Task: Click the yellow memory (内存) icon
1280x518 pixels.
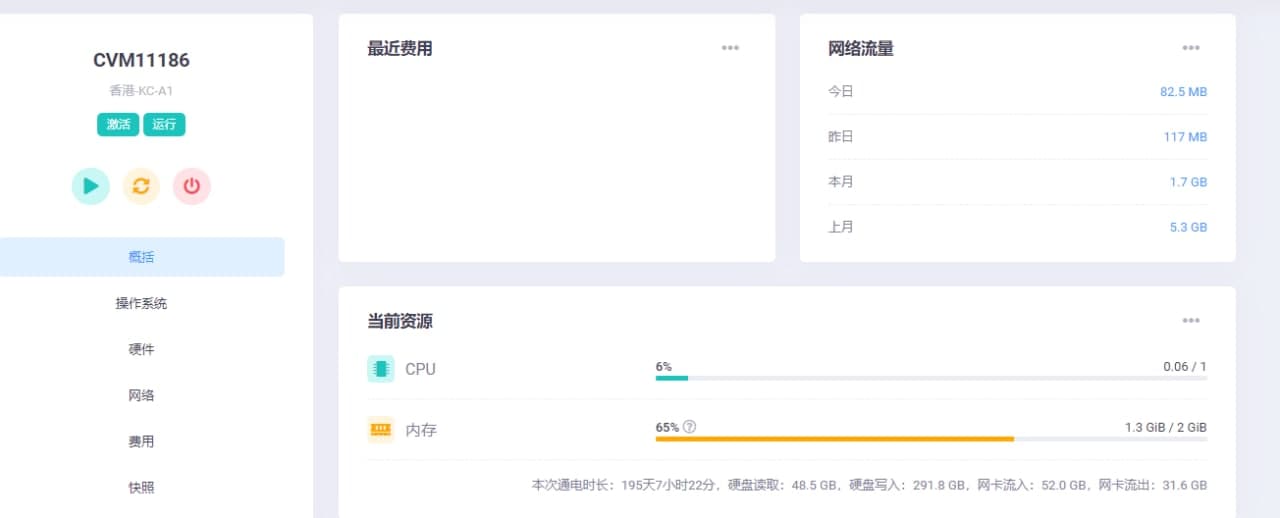Action: tap(381, 430)
